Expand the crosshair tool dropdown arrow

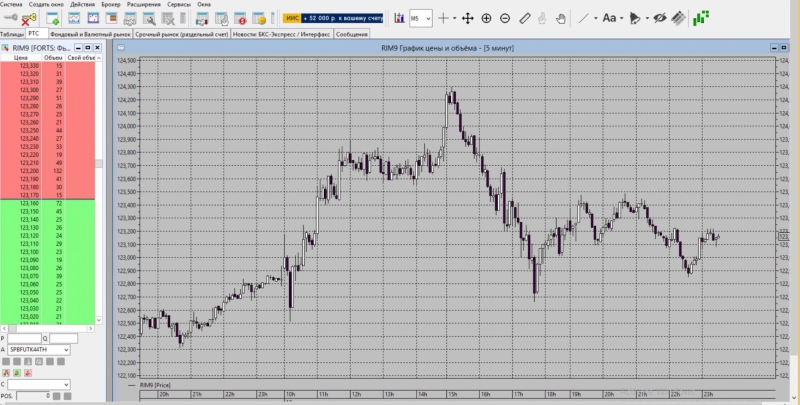pos(455,18)
